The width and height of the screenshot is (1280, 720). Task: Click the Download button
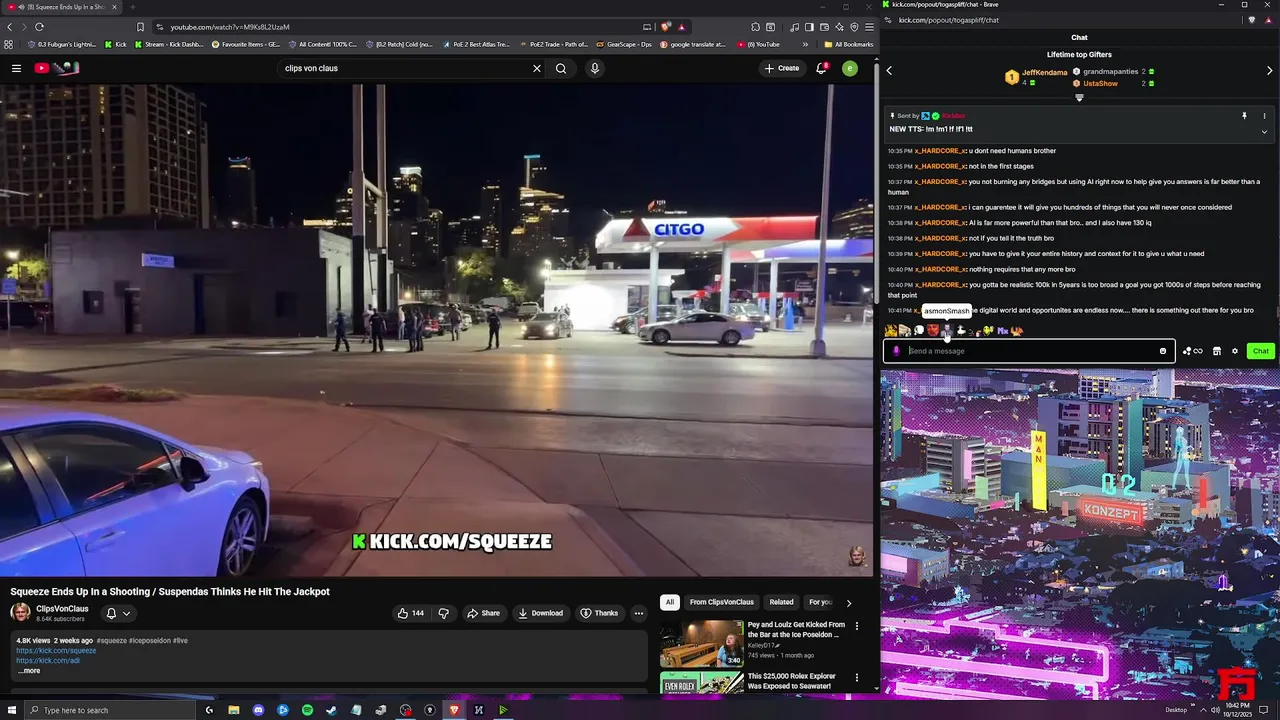(x=540, y=613)
